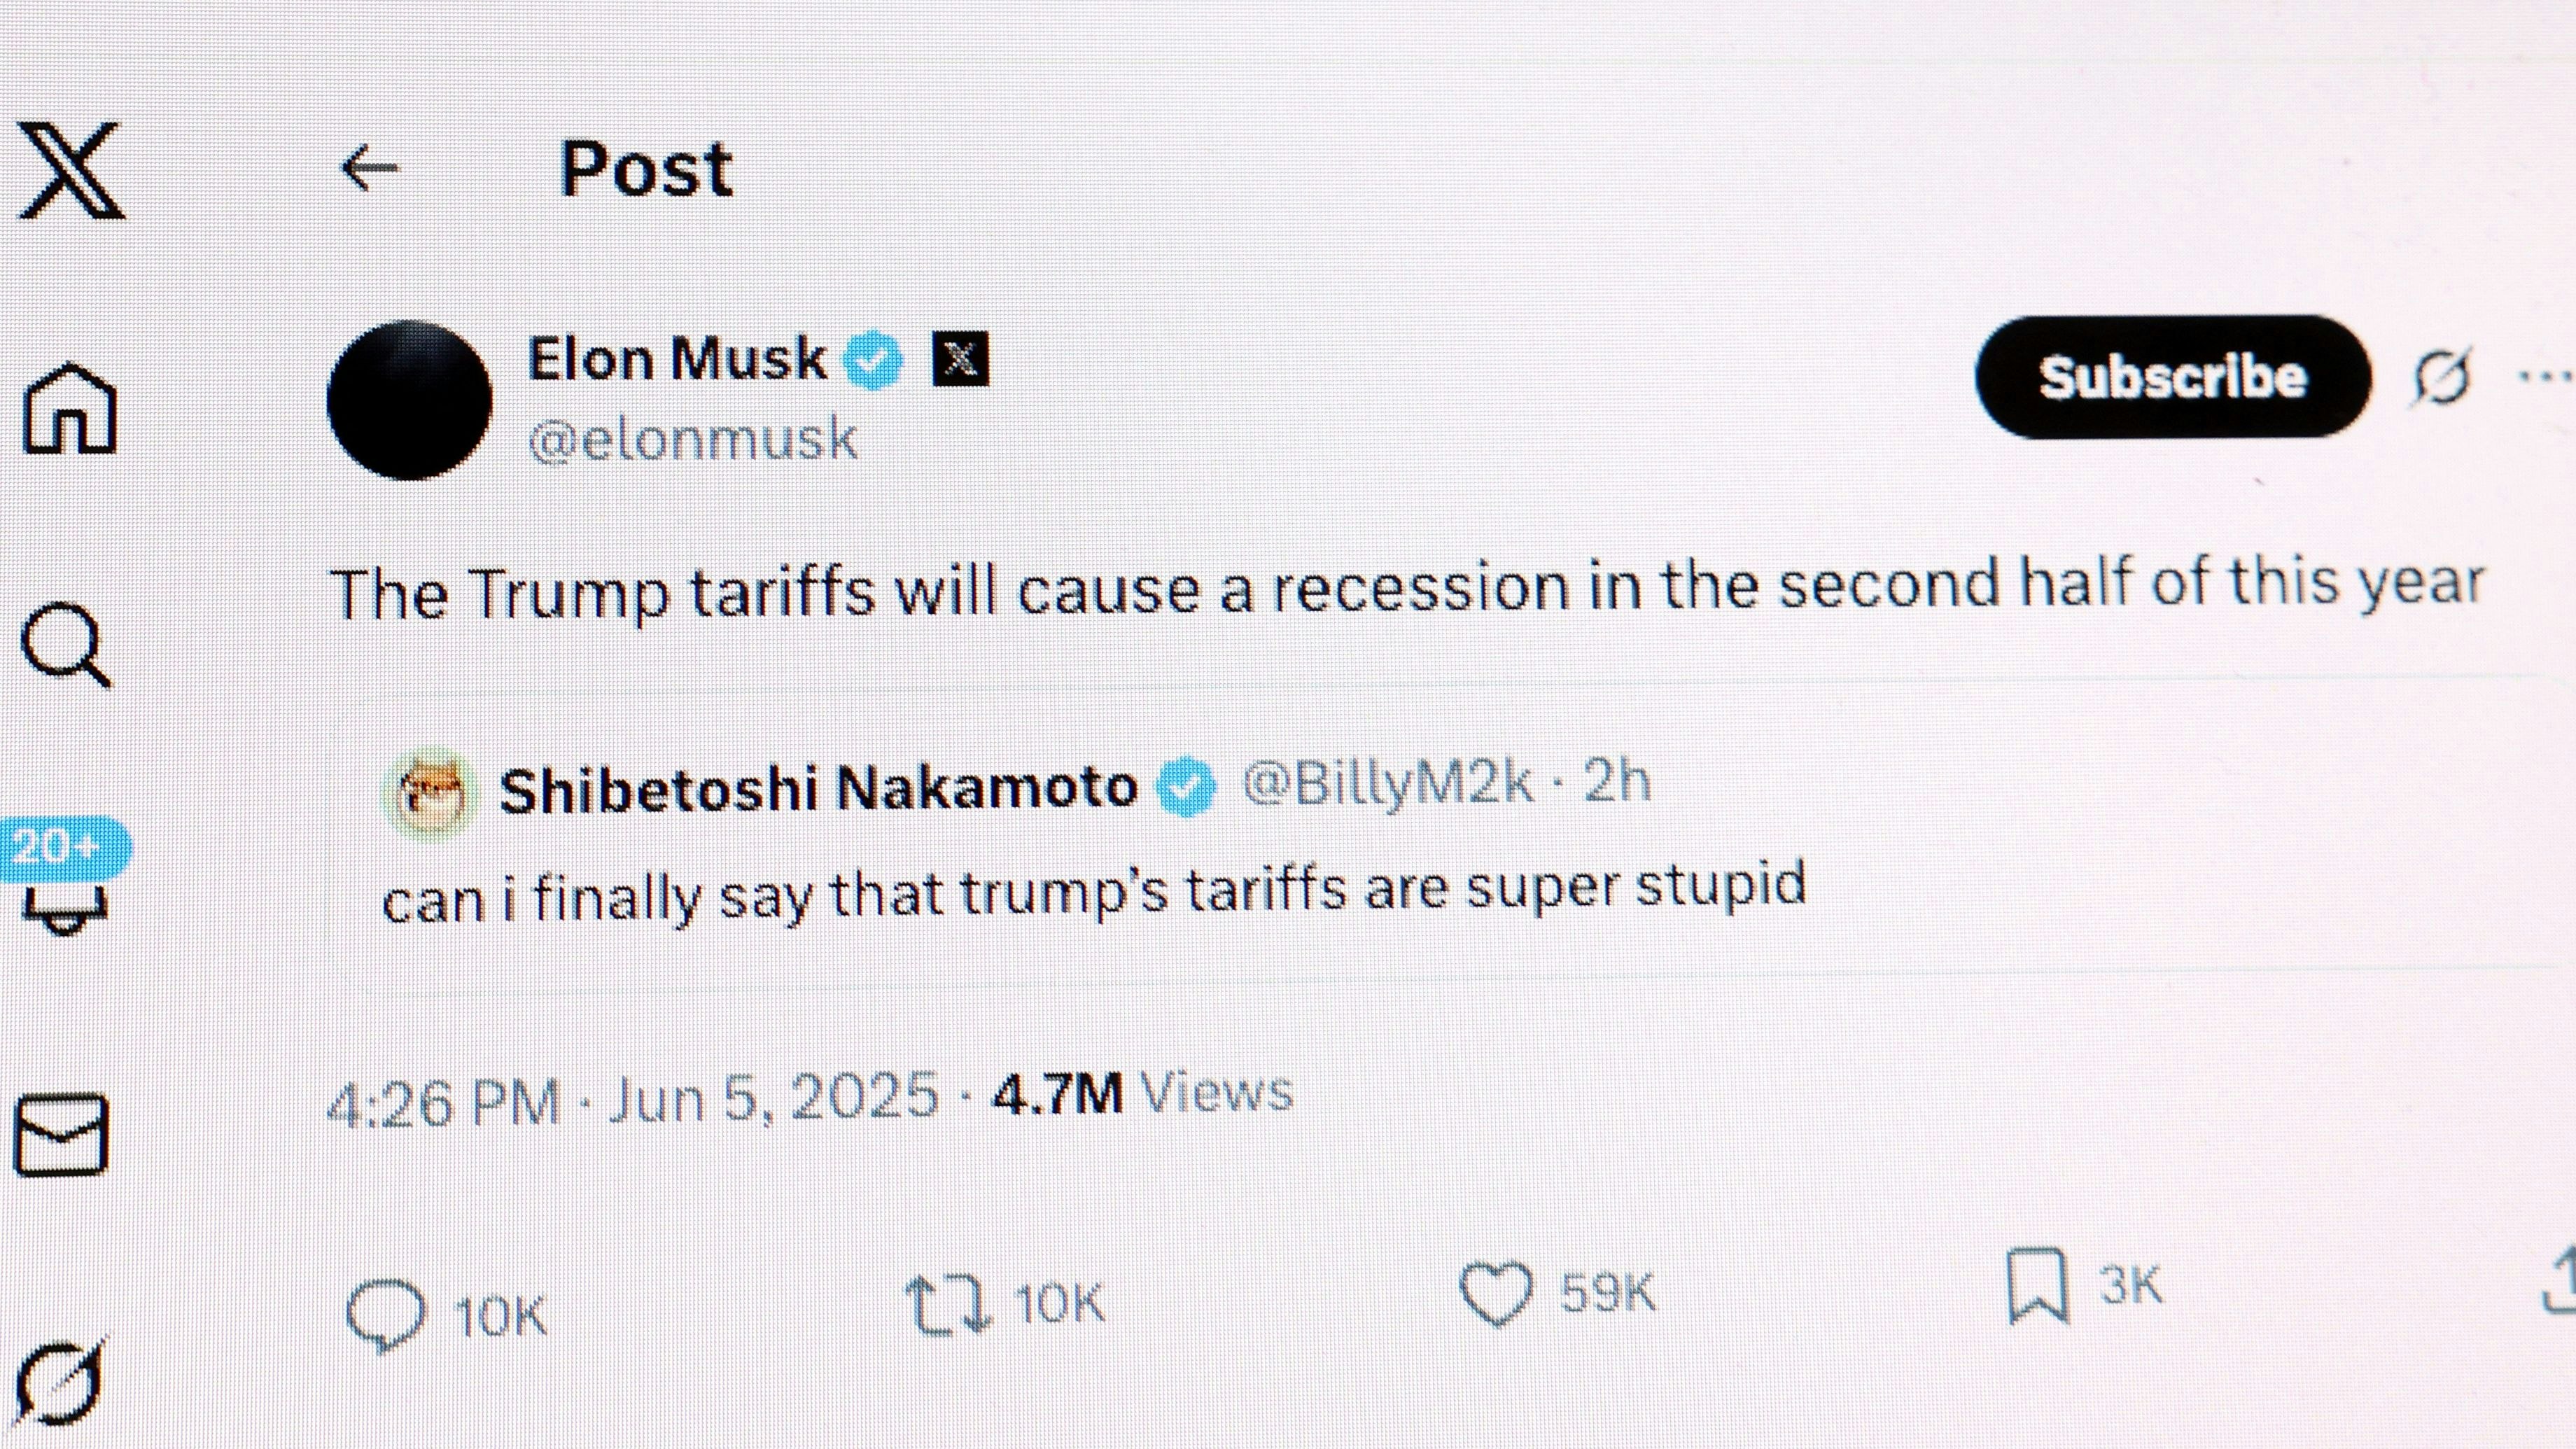2576x1449 pixels.
Task: Click the Grok icon next to Subscribe
Action: [x=2441, y=377]
